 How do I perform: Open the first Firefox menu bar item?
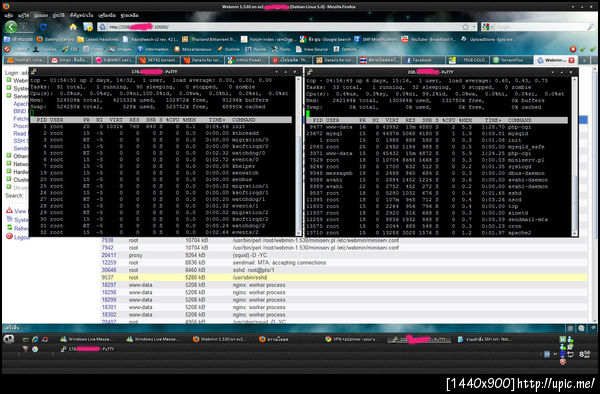point(9,15)
